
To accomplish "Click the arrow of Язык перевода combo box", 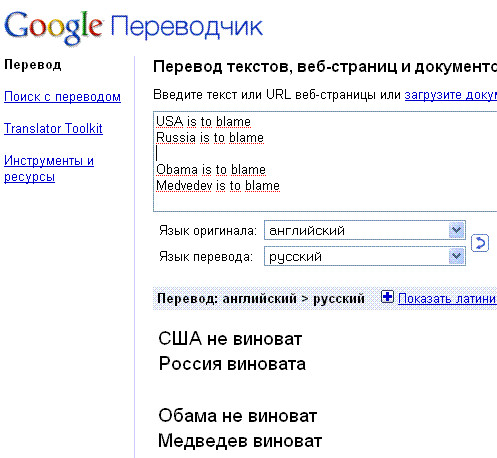I will click(456, 256).
